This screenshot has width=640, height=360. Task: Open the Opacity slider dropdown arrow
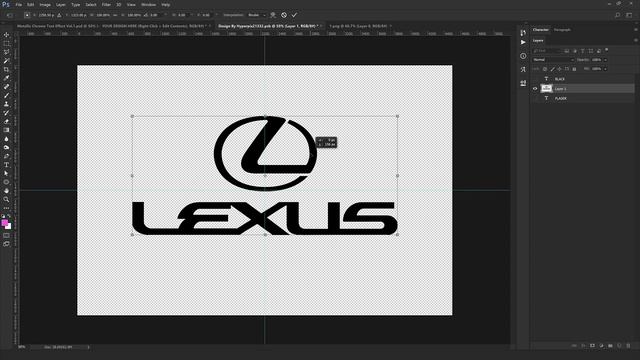pyautogui.click(x=605, y=60)
